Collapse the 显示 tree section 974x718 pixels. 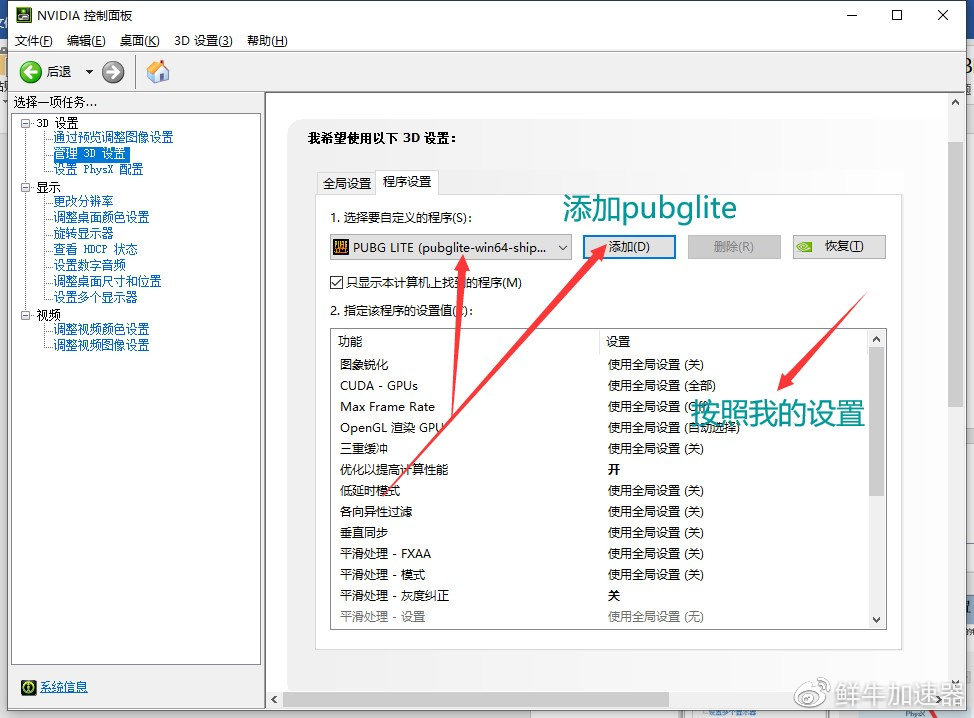pos(24,186)
